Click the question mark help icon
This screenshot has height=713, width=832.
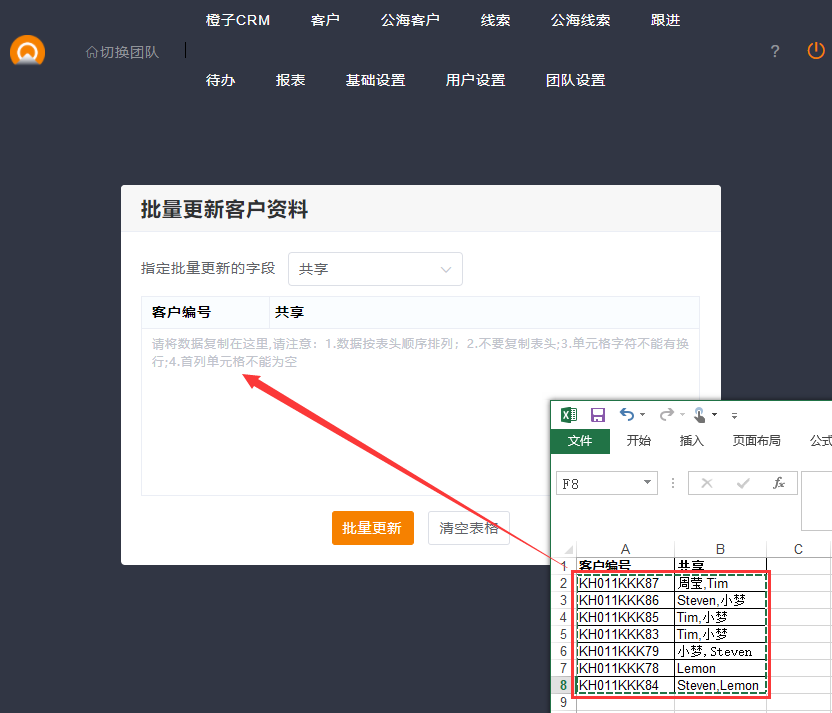click(775, 52)
